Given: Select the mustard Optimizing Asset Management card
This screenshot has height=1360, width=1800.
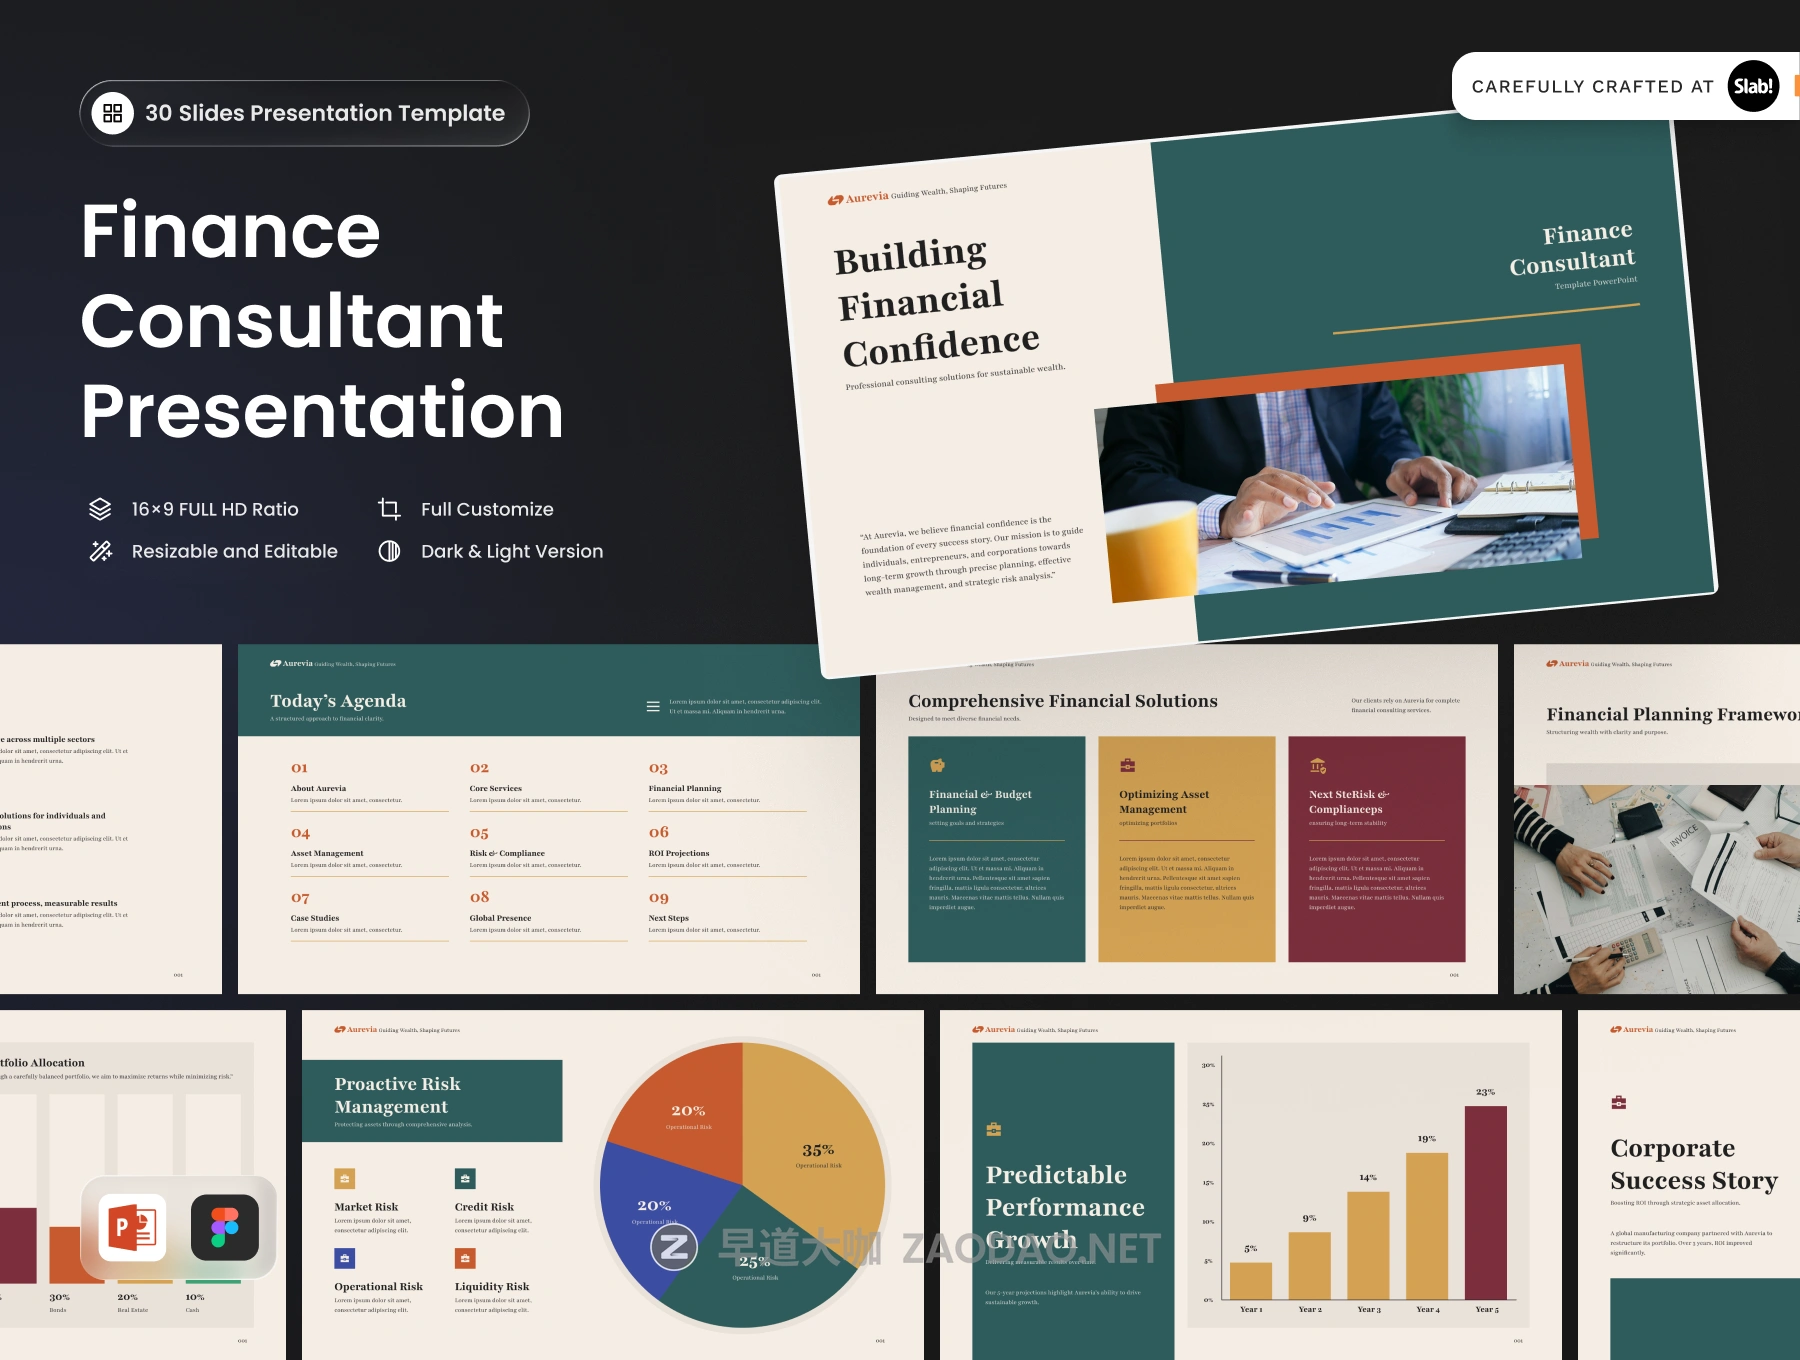Looking at the screenshot, I should tap(1186, 849).
